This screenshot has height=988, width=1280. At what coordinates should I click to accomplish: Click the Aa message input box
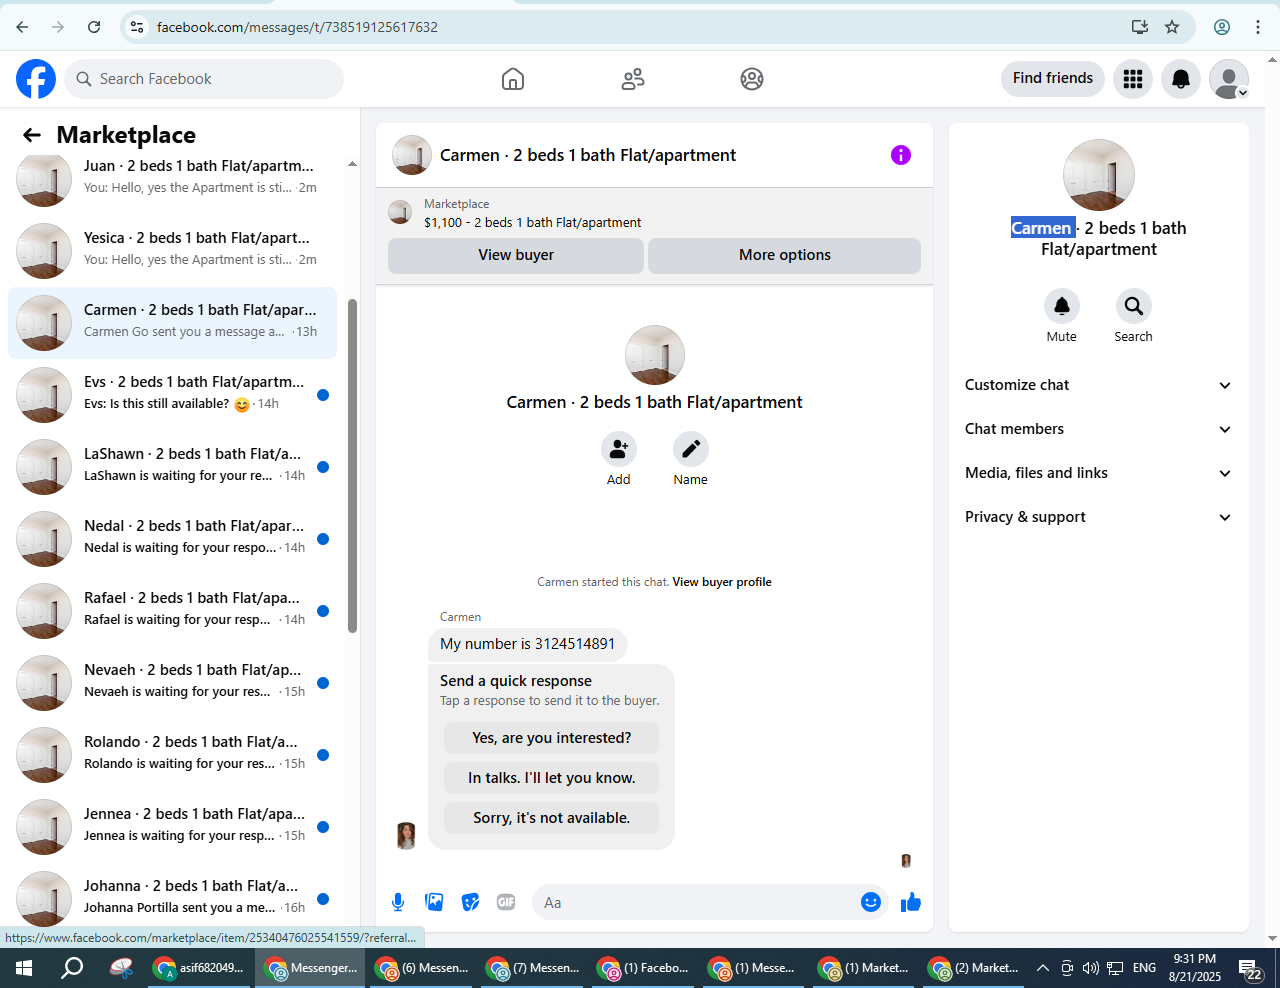pos(697,903)
